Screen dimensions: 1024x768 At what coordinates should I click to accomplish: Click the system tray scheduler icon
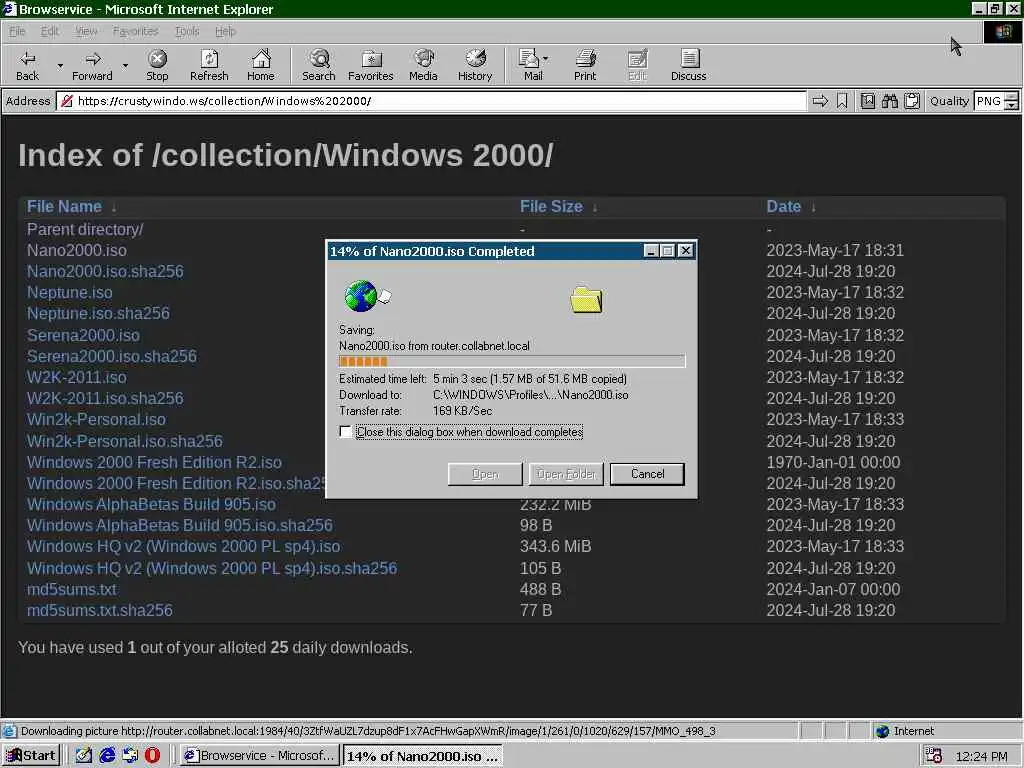tap(933, 756)
